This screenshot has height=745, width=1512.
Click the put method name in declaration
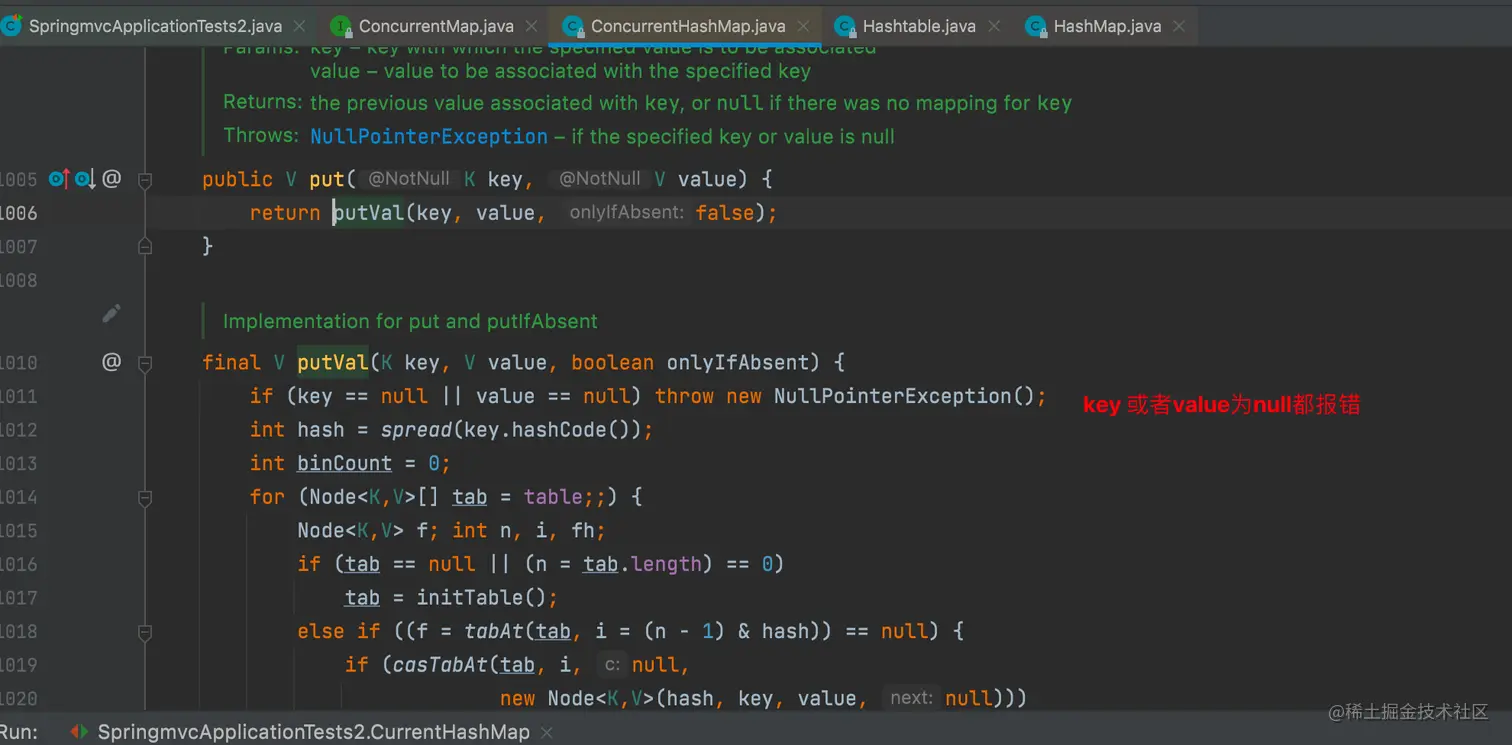click(x=327, y=179)
